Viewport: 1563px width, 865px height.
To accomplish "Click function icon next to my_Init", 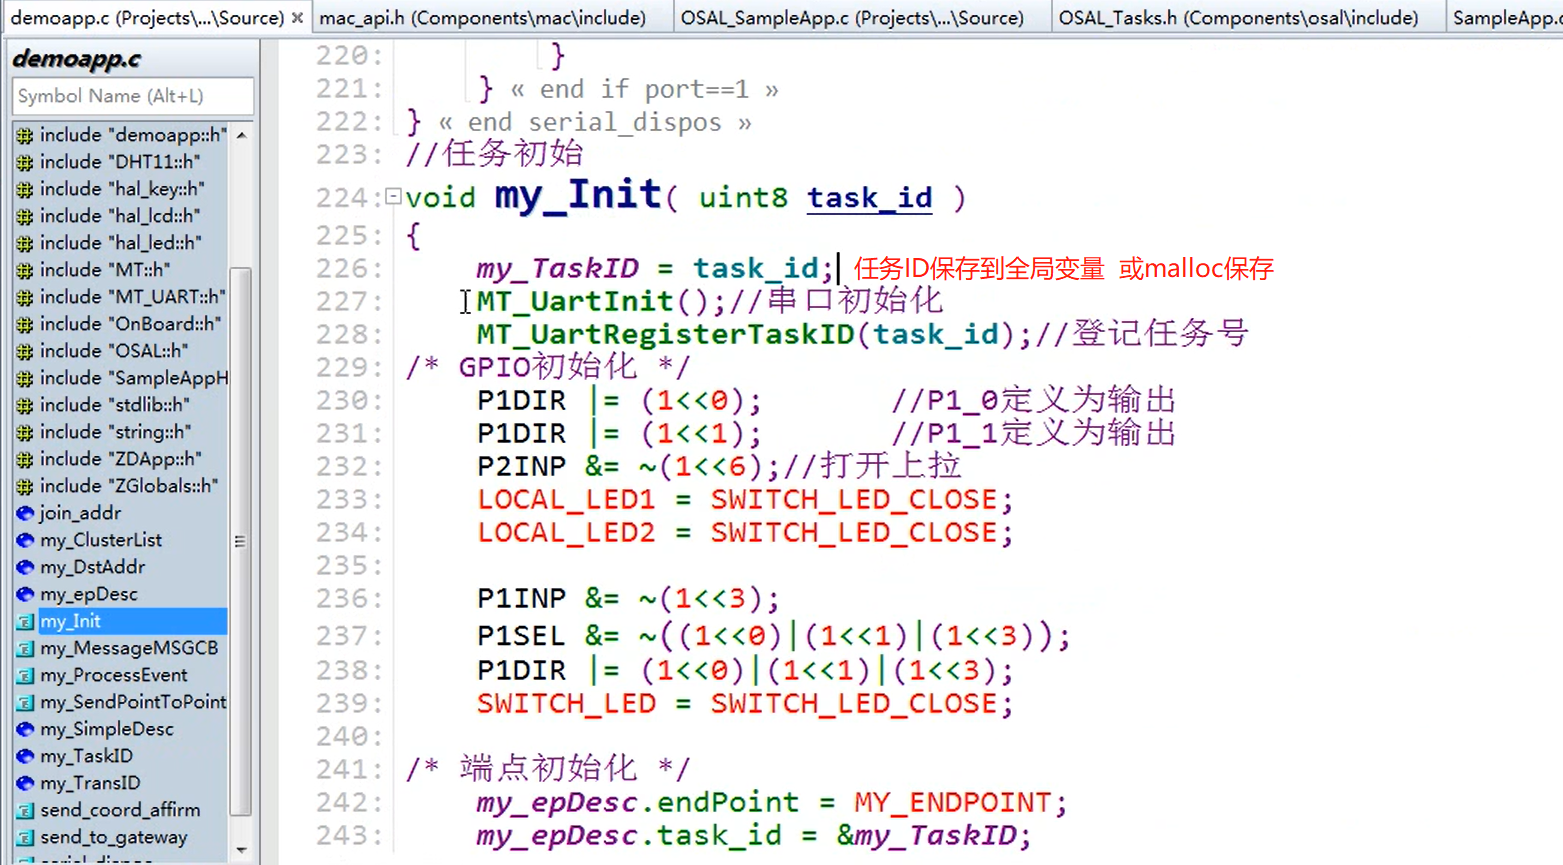I will 25,621.
